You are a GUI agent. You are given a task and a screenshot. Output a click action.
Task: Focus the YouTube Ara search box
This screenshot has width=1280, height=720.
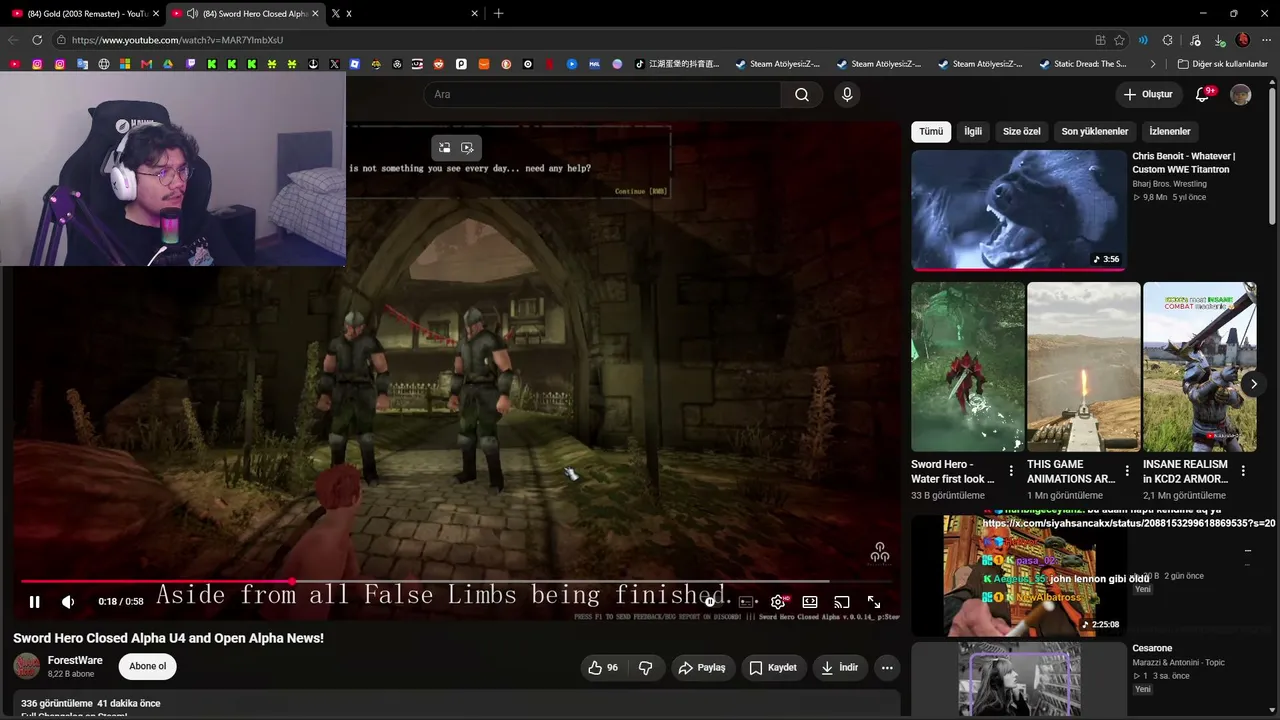[602, 94]
